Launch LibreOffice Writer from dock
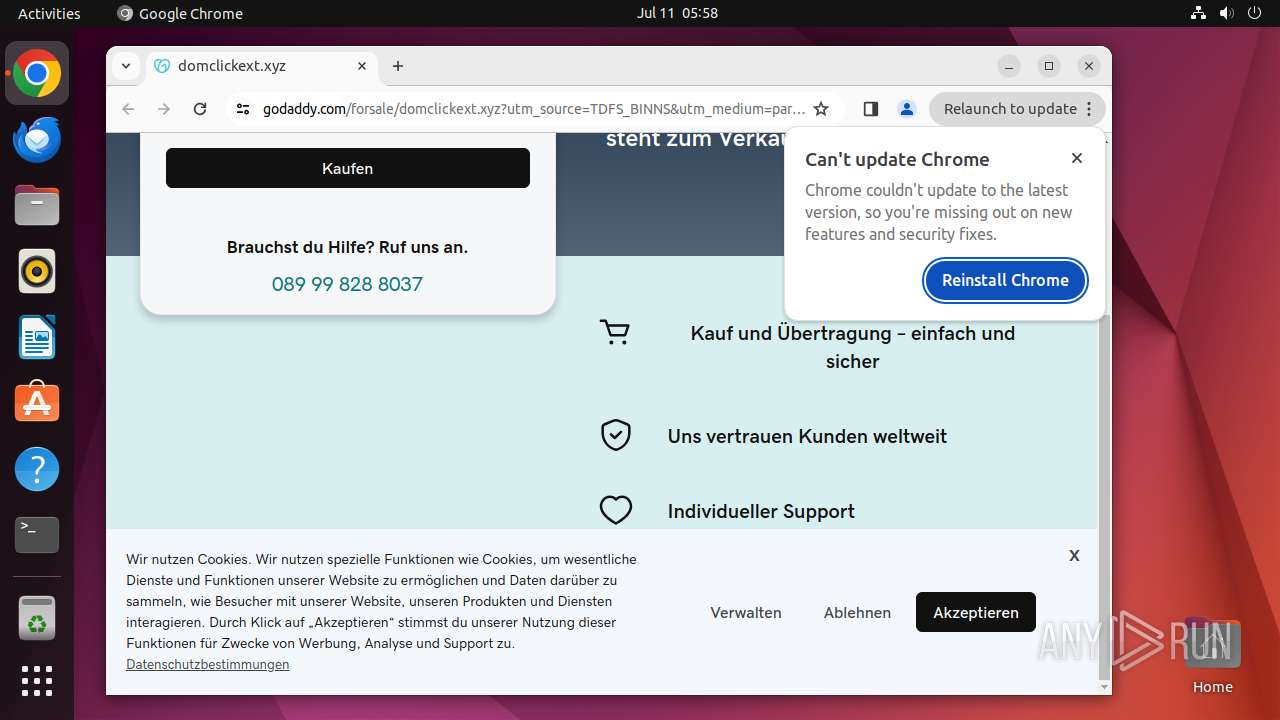 (37, 337)
